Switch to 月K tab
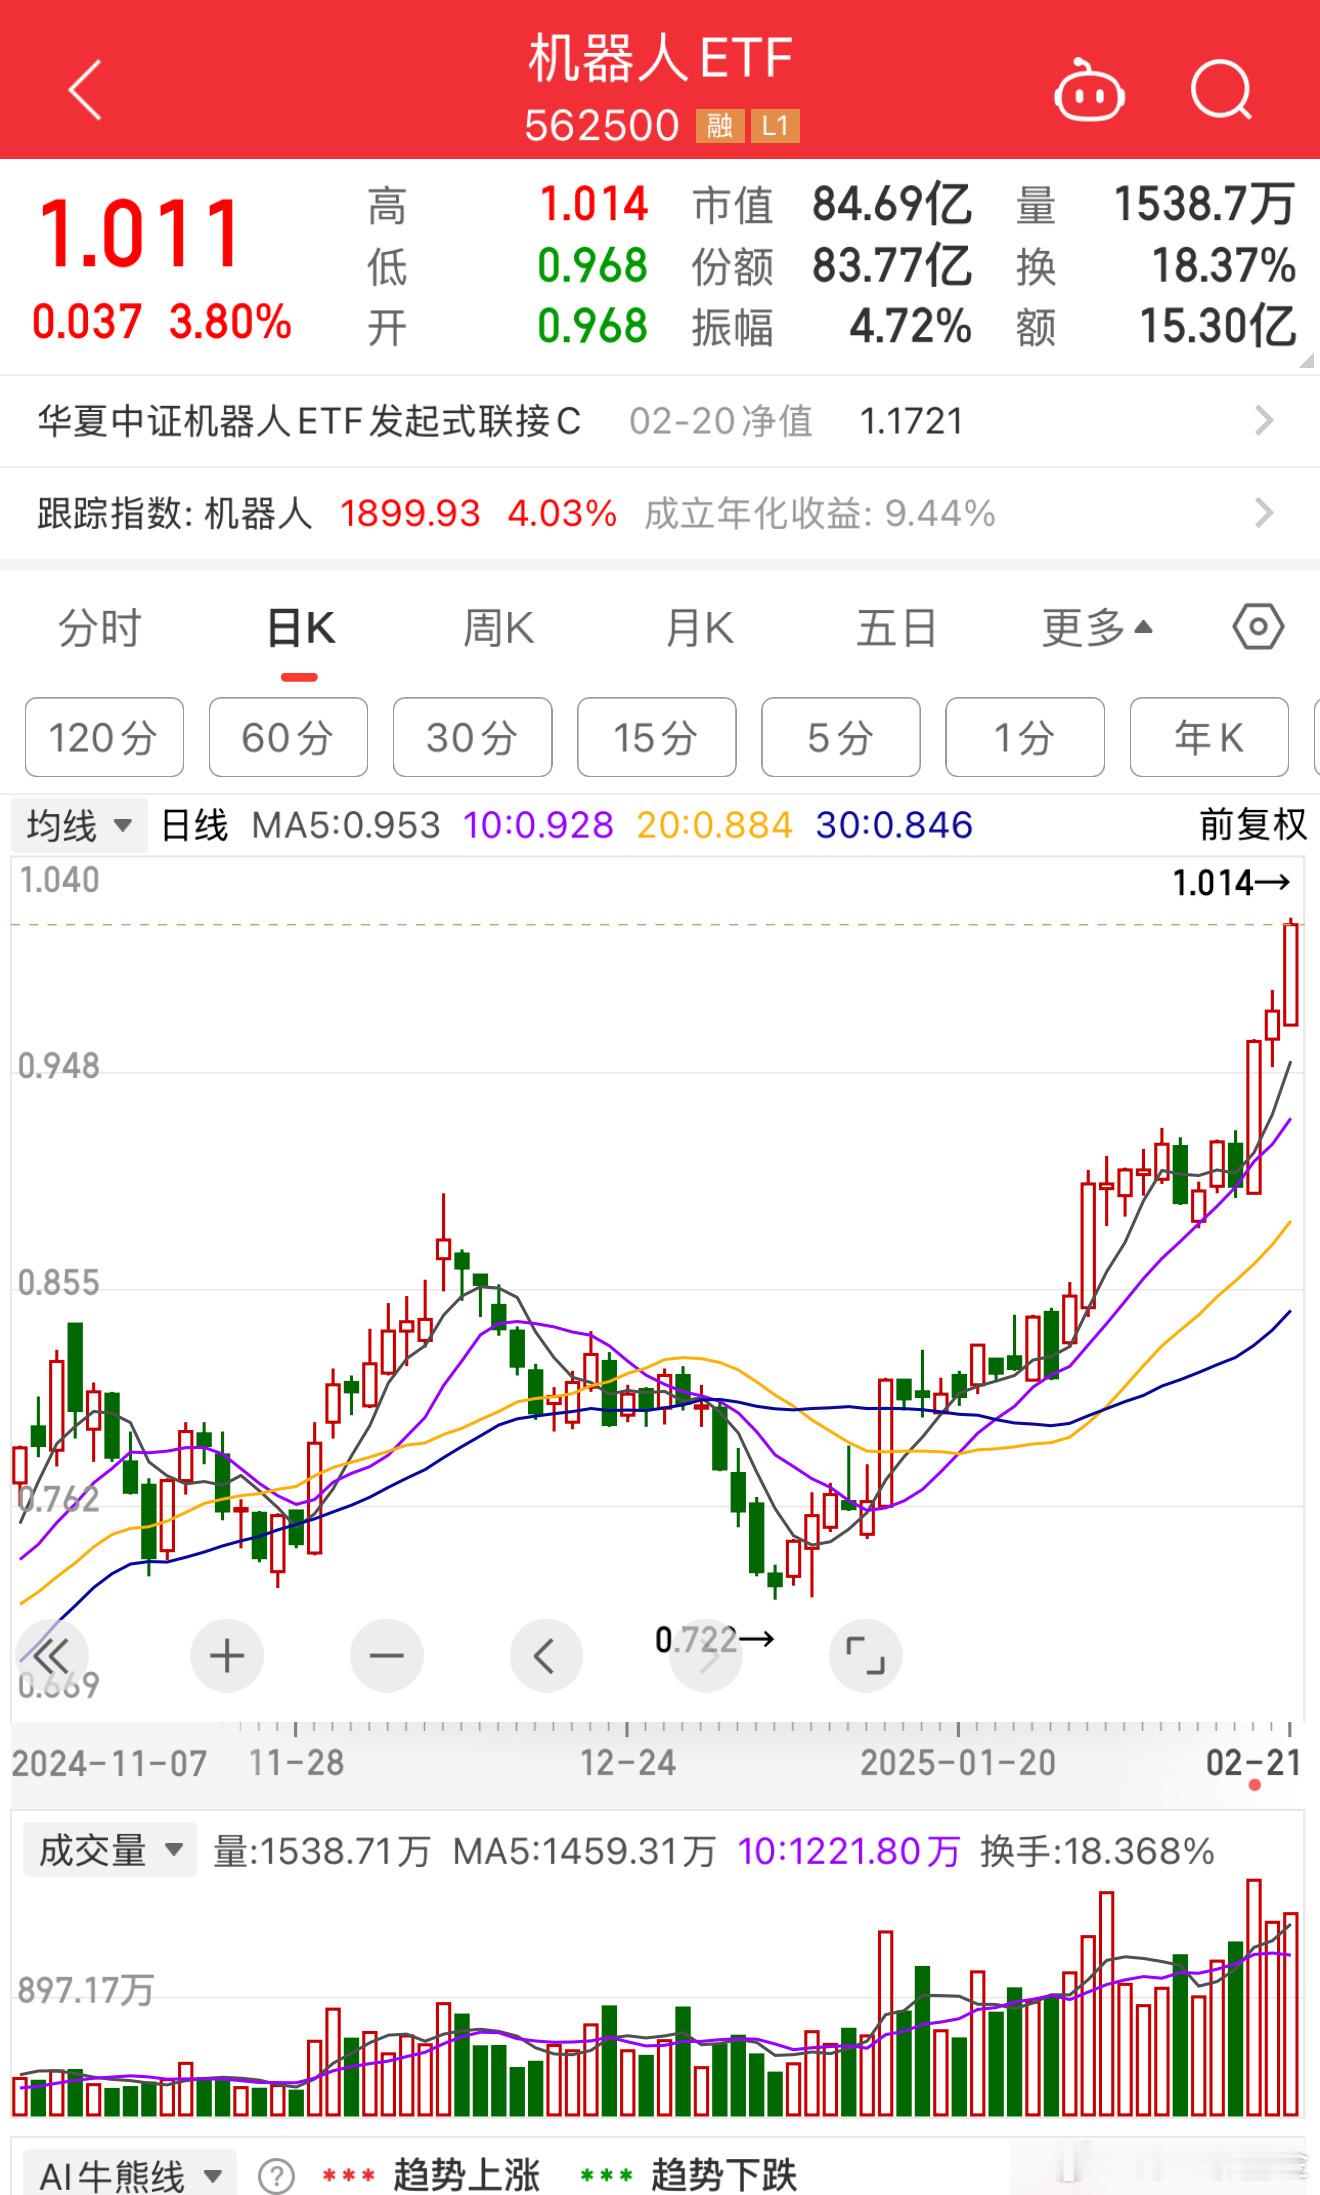Viewport: 1320px width, 2195px height. 699,629
